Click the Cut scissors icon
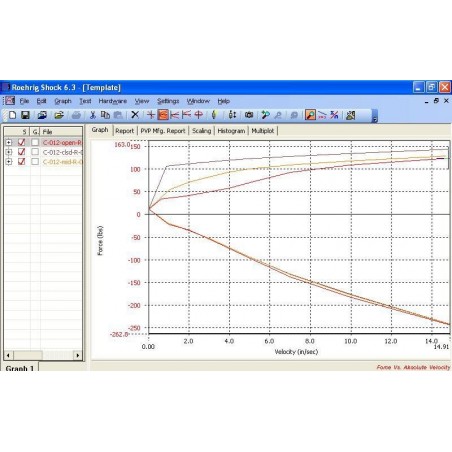Screen dimensions: 452x452 (x=93, y=115)
